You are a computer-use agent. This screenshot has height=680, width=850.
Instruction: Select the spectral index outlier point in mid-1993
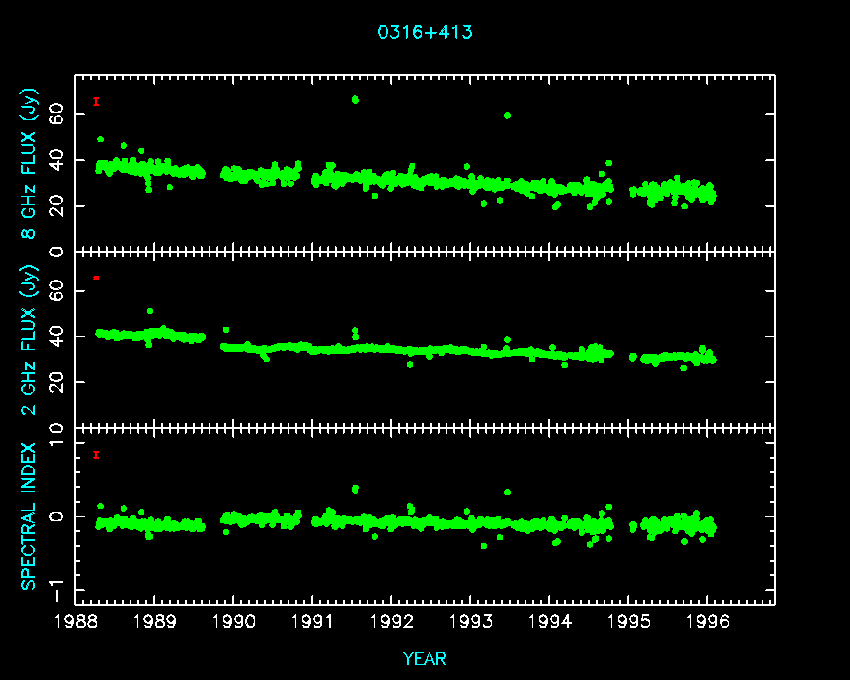[508, 492]
